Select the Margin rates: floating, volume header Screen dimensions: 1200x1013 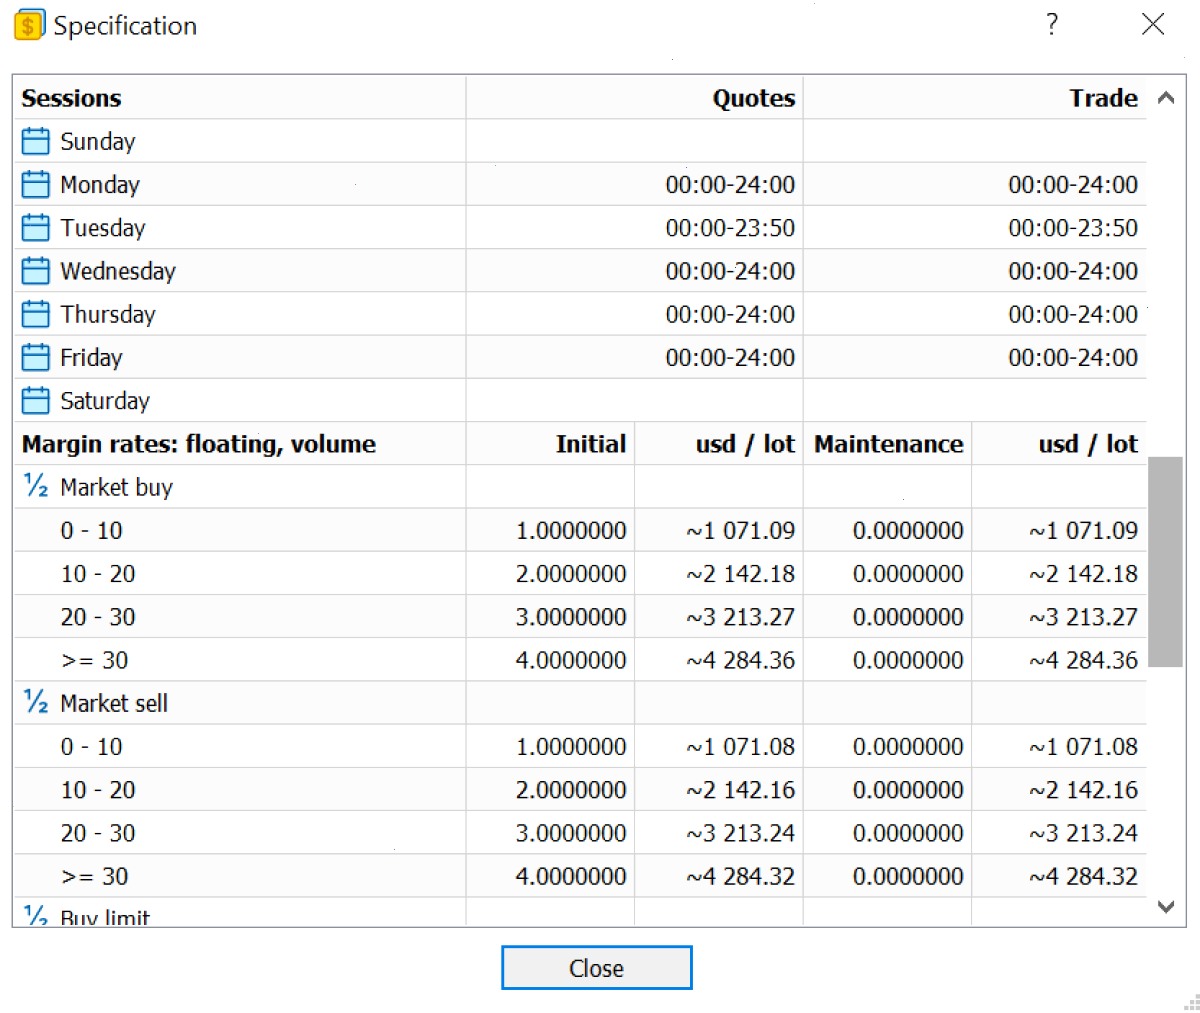(199, 444)
